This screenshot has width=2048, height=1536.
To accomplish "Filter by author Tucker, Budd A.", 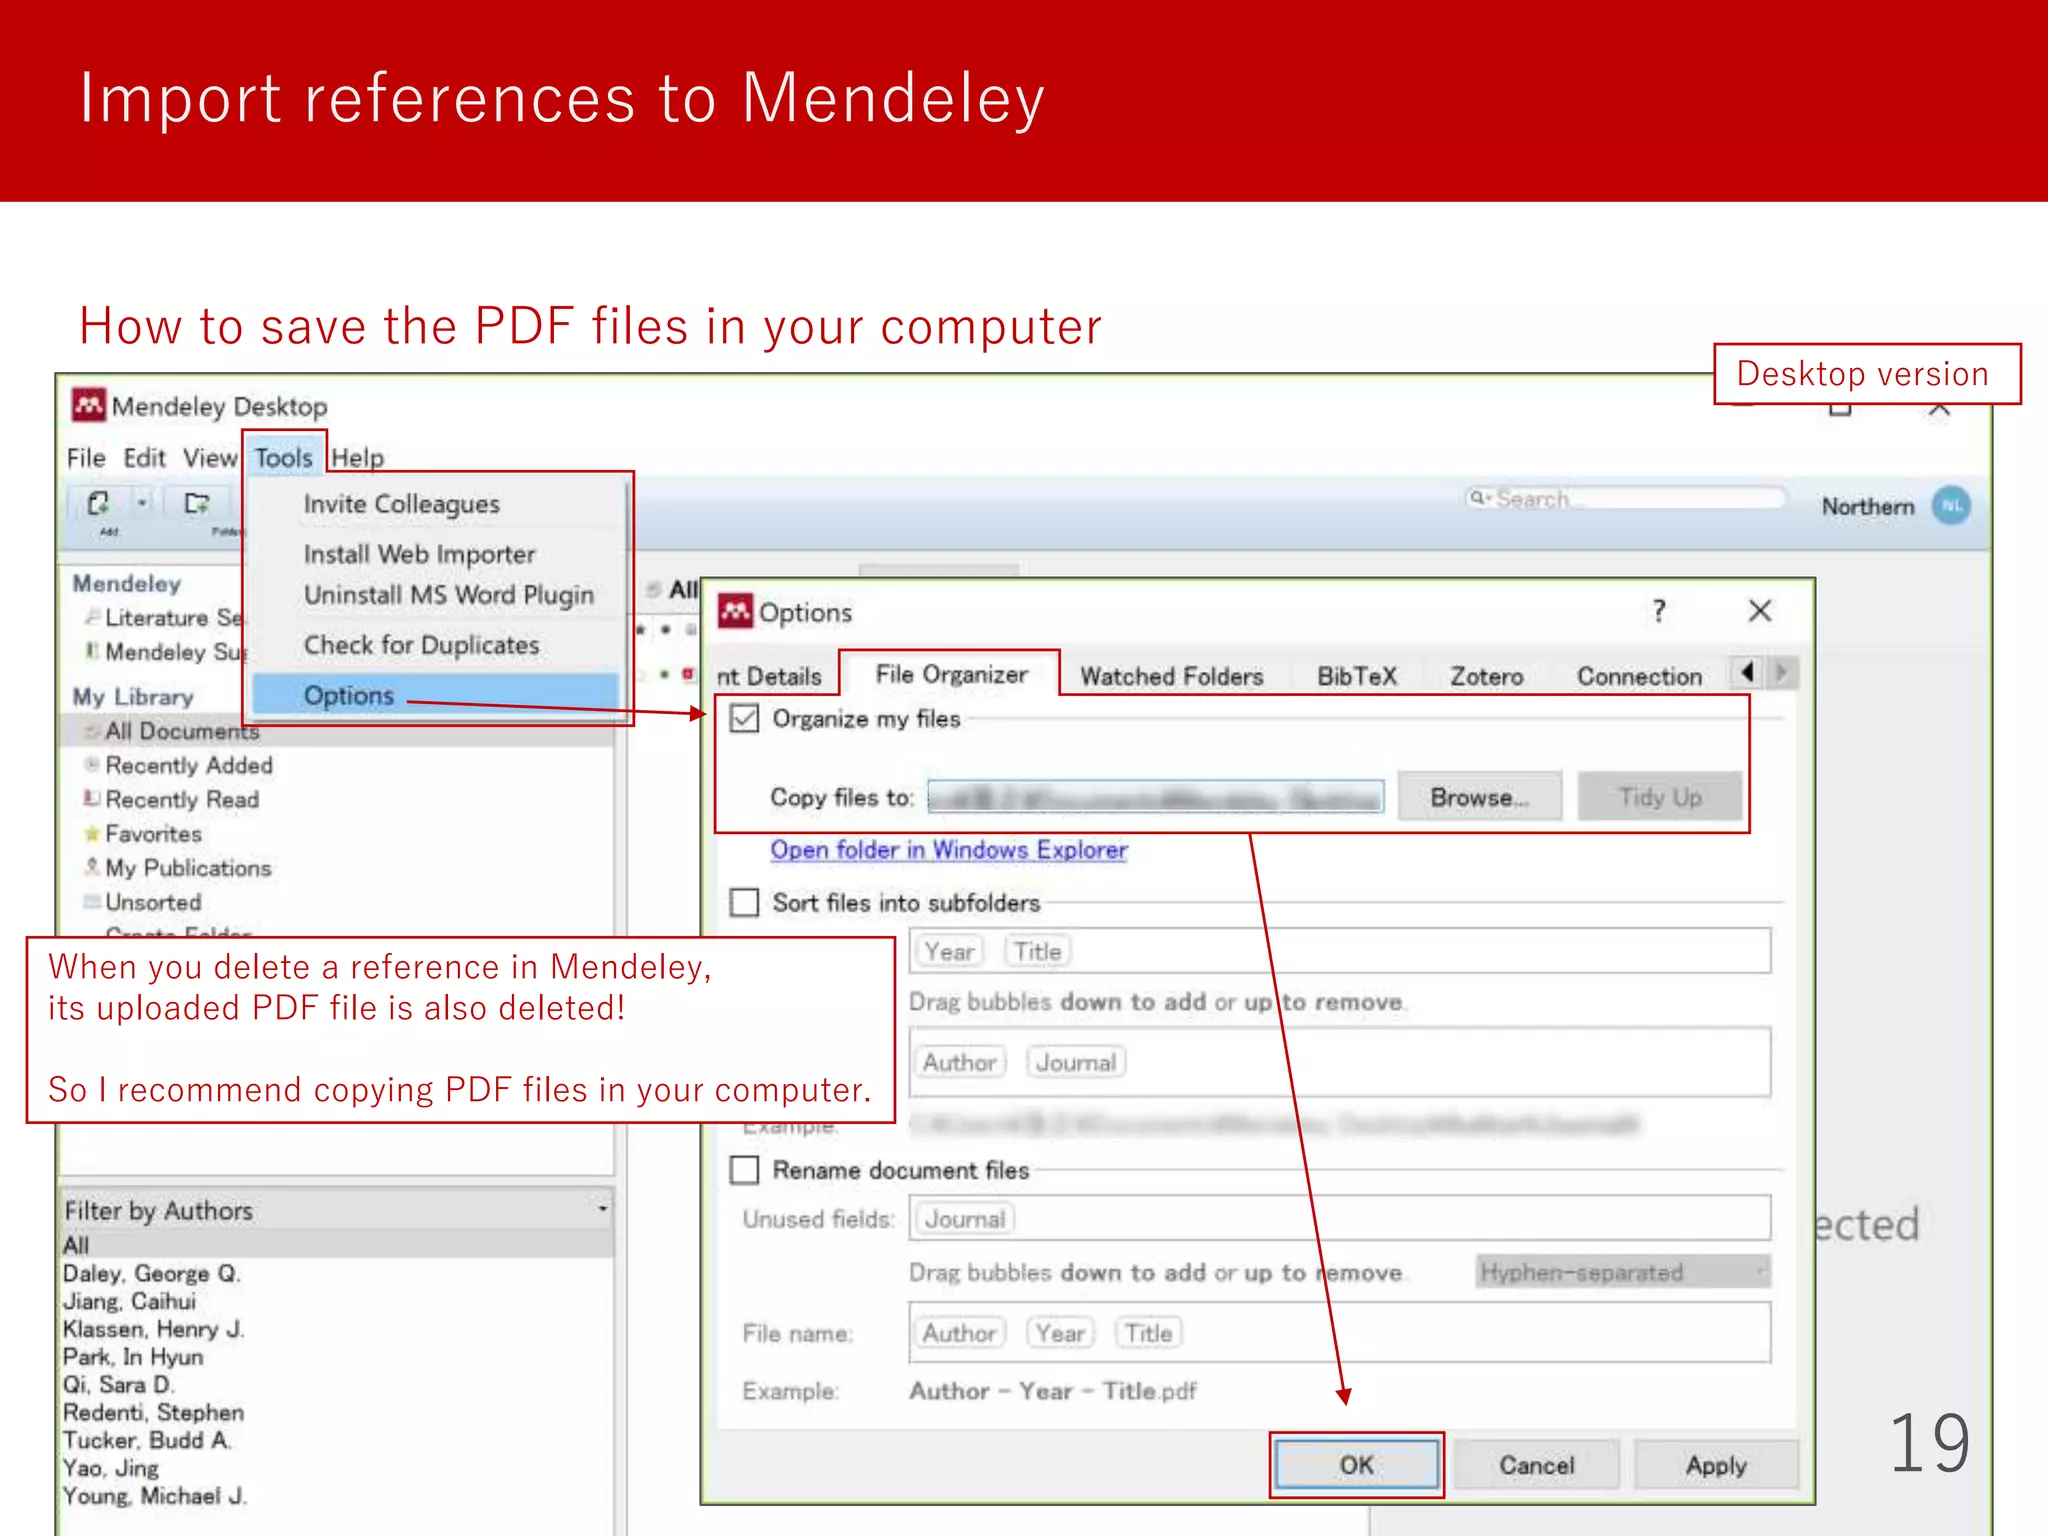I will pyautogui.click(x=147, y=1440).
